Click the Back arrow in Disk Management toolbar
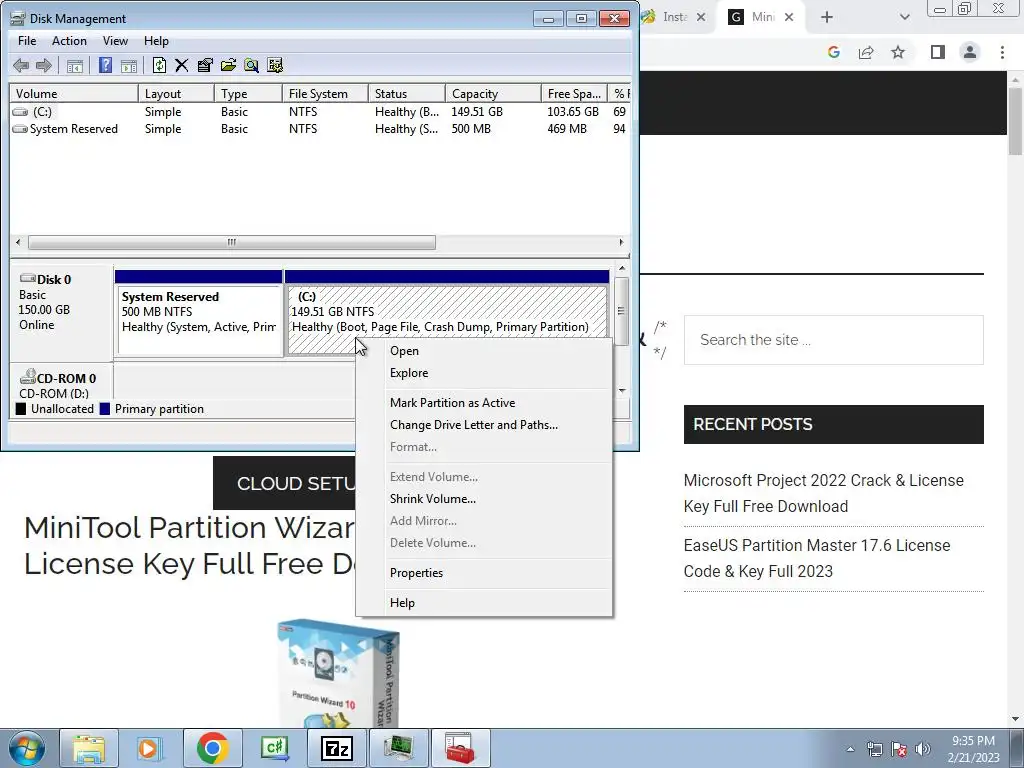 pos(21,65)
